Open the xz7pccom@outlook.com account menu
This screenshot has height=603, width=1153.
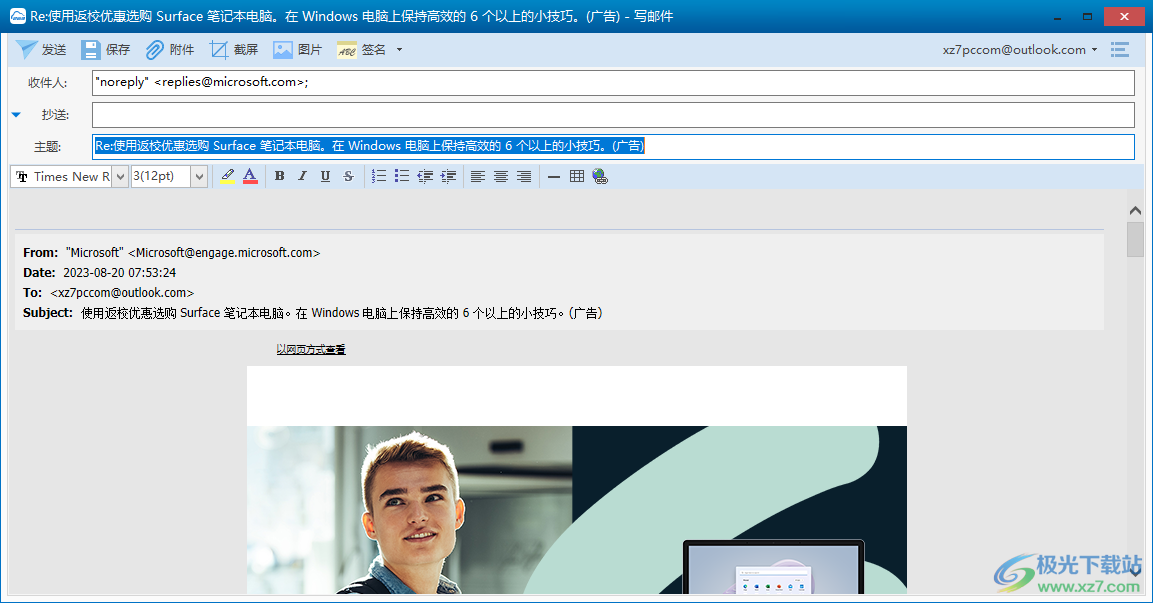pos(1020,50)
